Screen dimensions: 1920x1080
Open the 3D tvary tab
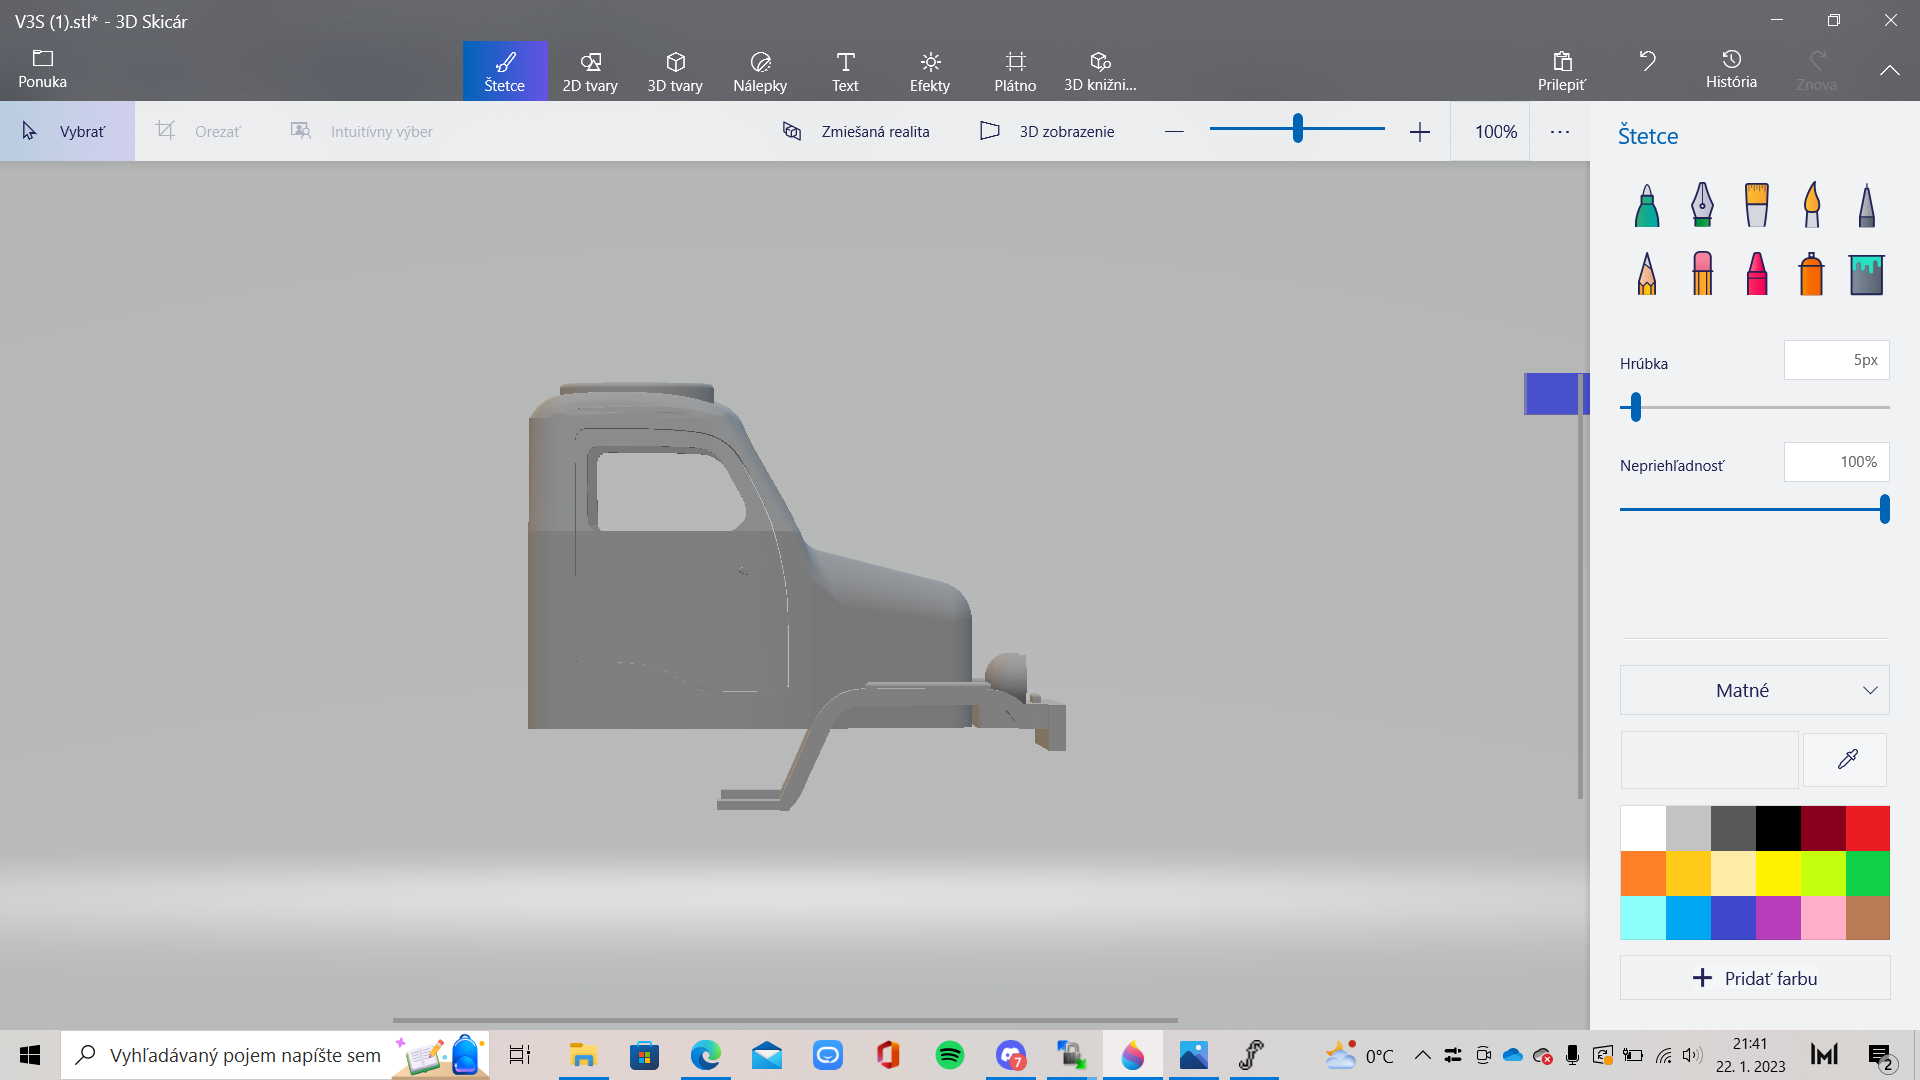675,71
